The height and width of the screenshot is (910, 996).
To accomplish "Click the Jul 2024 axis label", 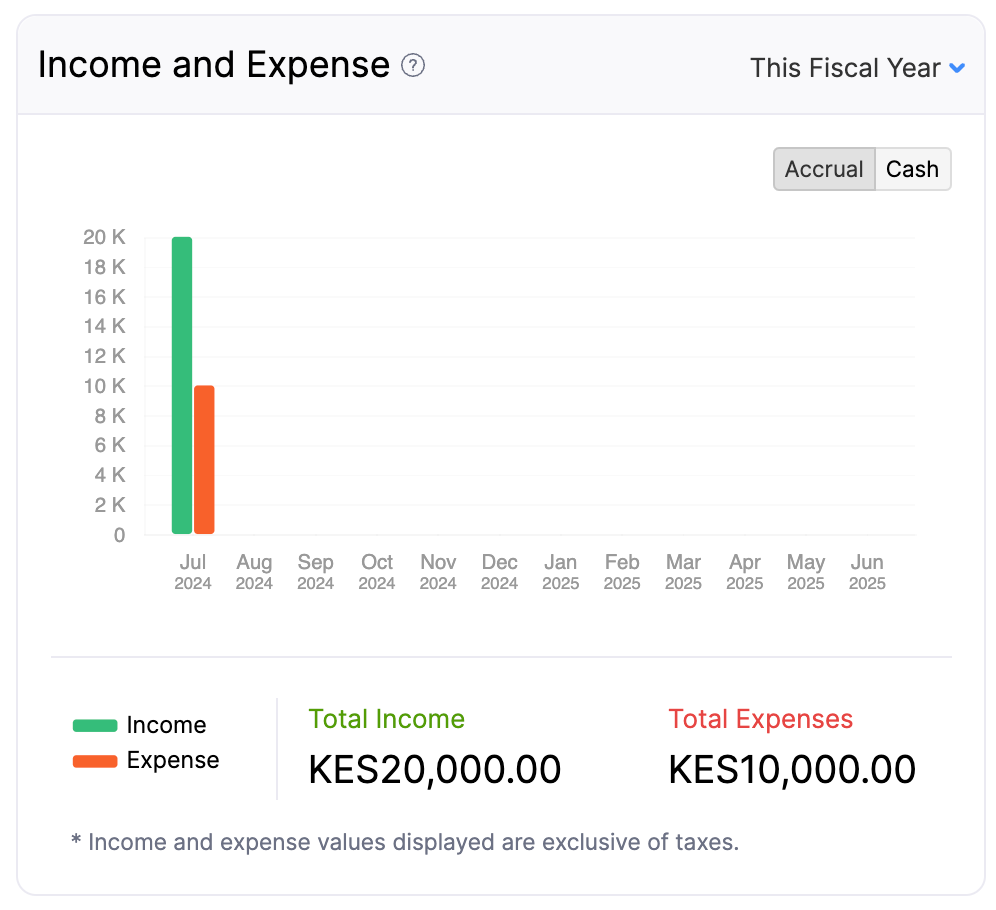I will tap(192, 572).
